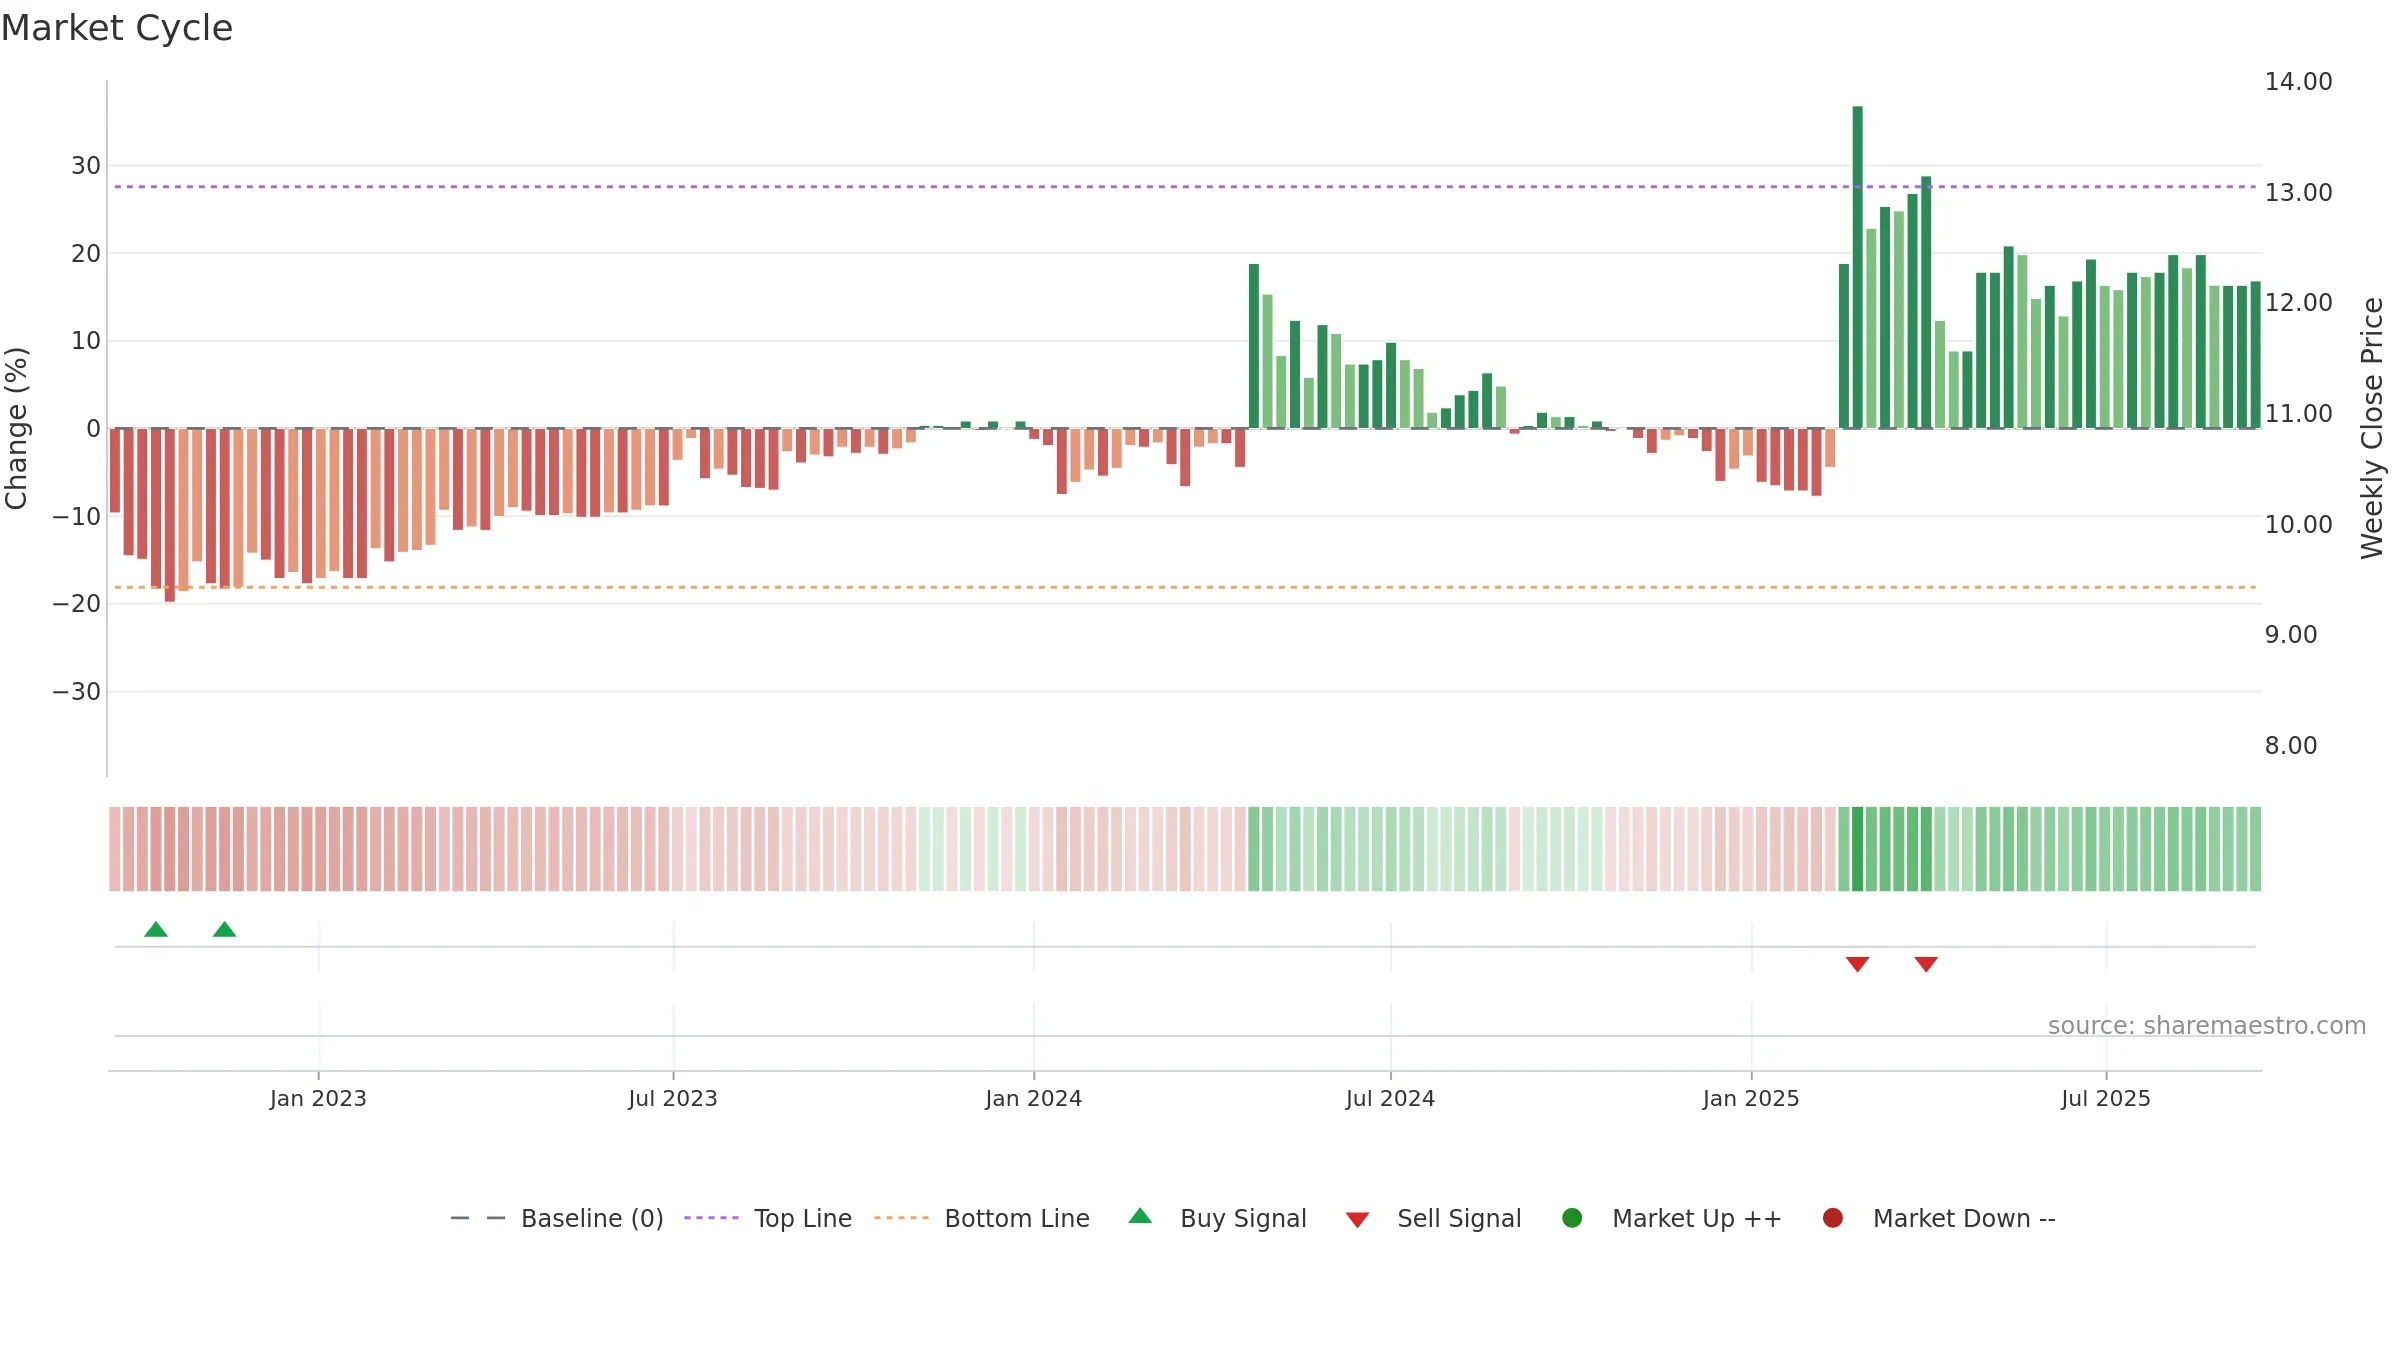Click the Market Down -- red circle icon
Screen dimensions: 2400x1350
click(1833, 1218)
